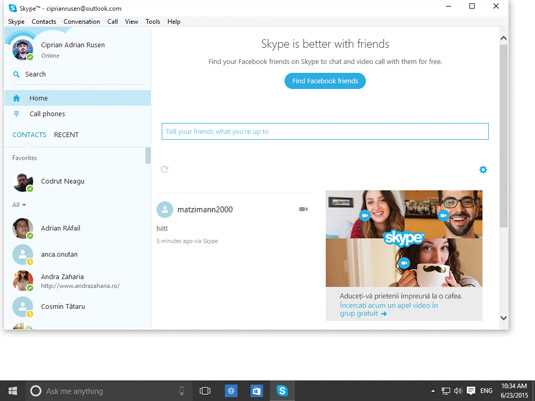Open Call phones entry
This screenshot has height=401, width=535.
tap(77, 114)
